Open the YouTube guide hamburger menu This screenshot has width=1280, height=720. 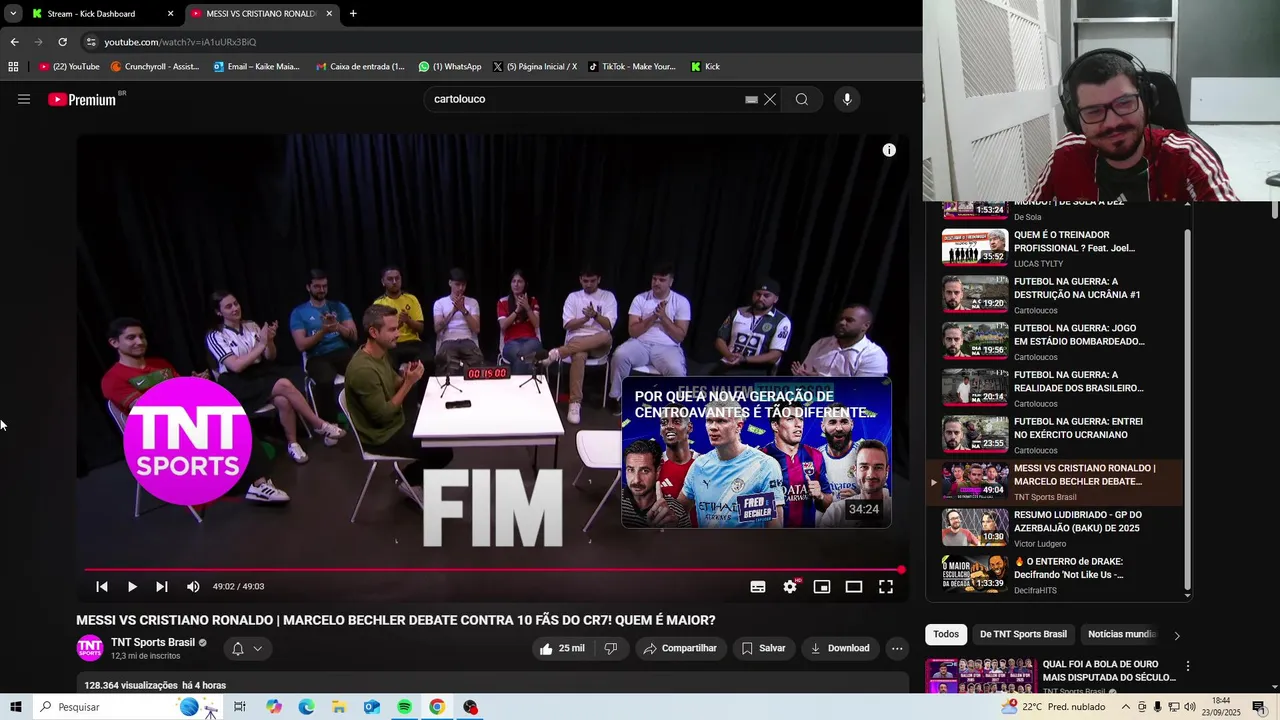click(24, 99)
